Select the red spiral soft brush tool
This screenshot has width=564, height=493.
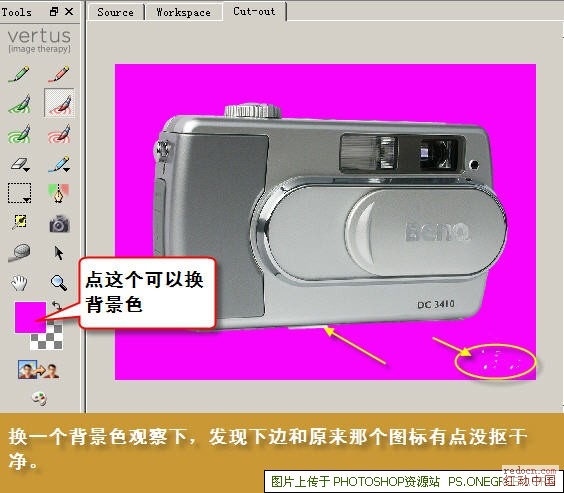point(59,134)
